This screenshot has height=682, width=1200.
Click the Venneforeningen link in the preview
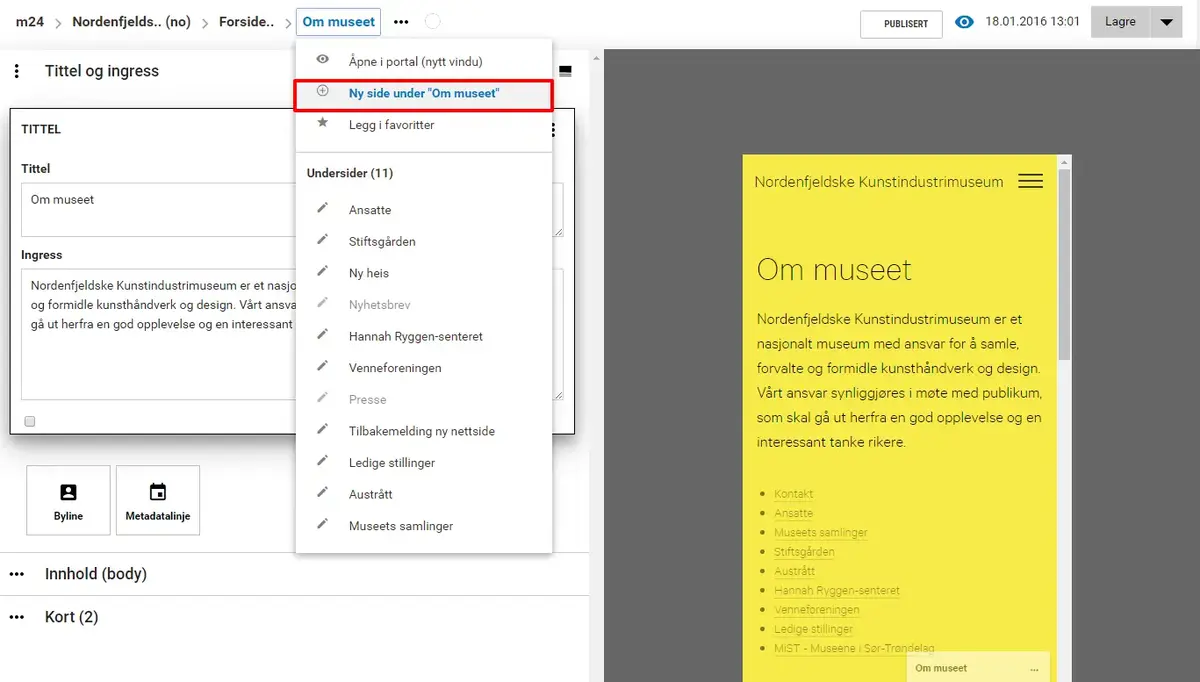pyautogui.click(x=817, y=610)
